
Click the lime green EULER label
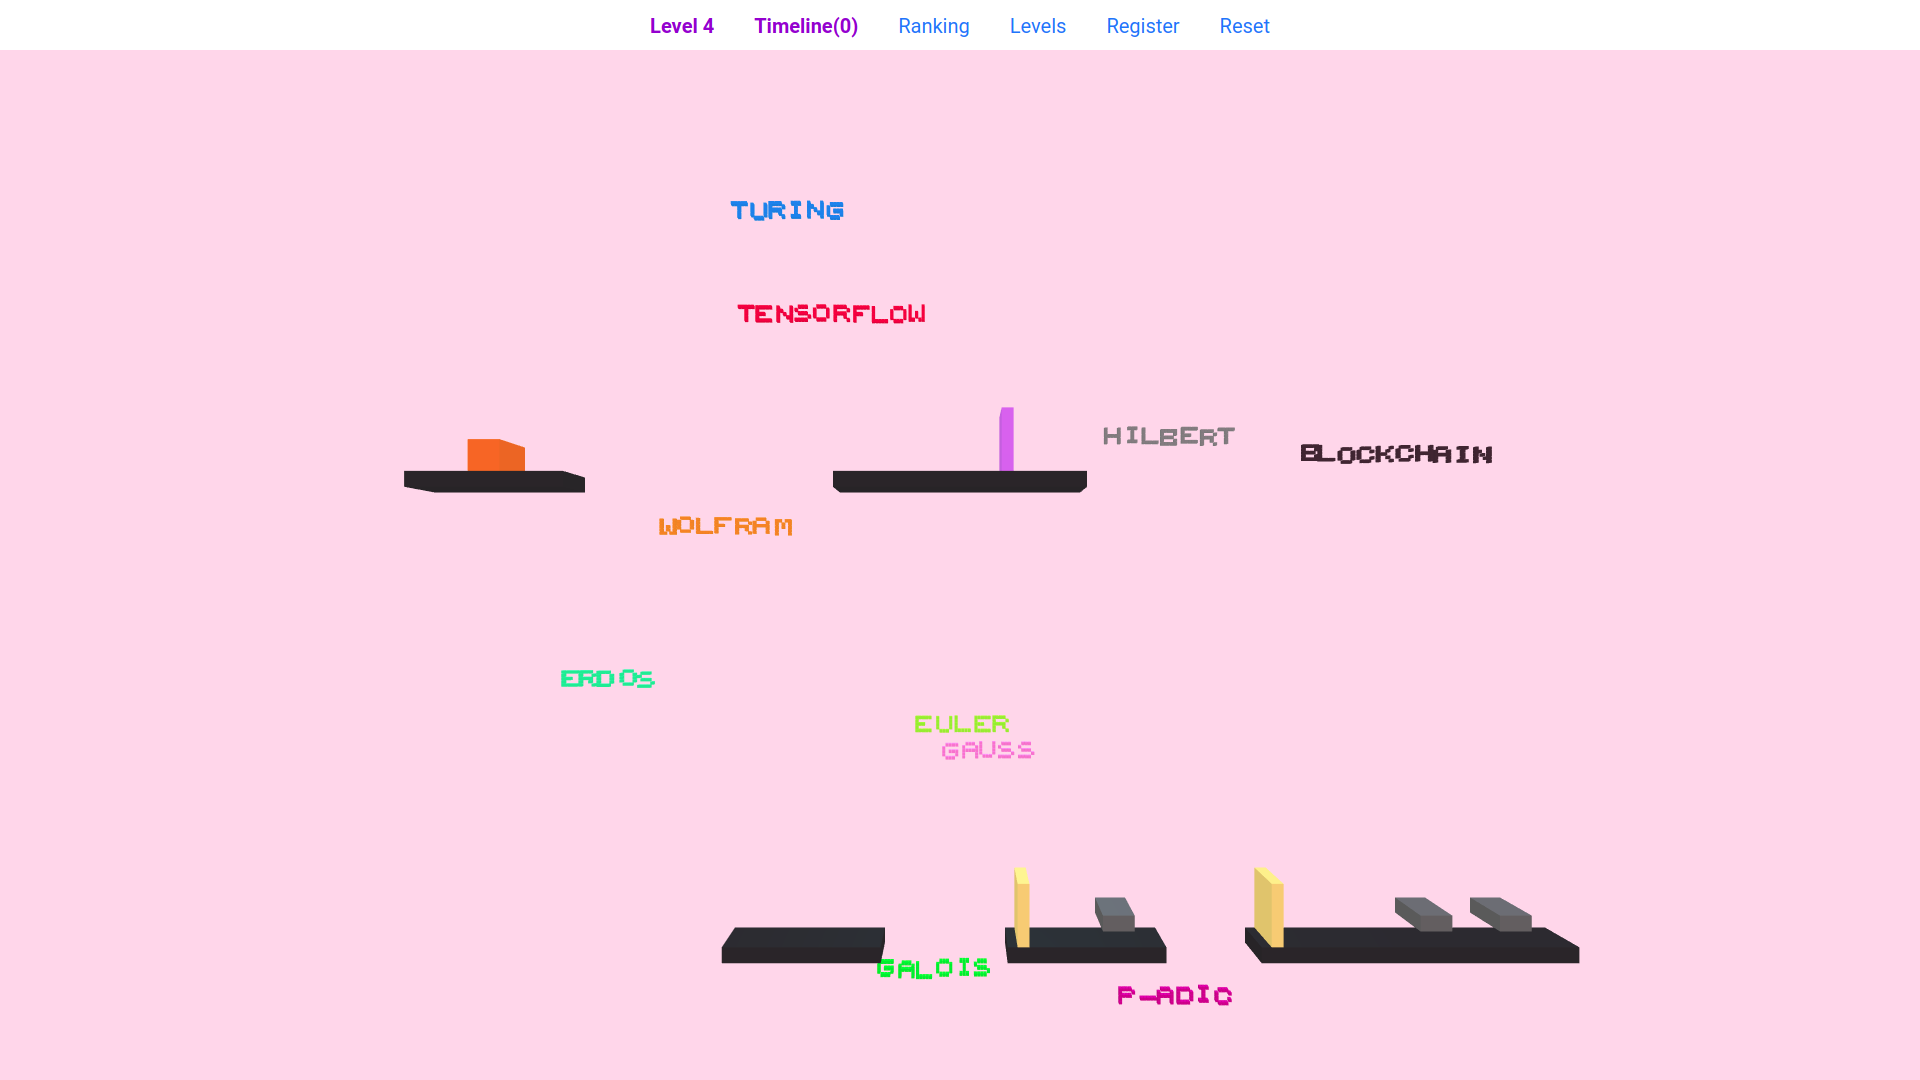pyautogui.click(x=961, y=724)
